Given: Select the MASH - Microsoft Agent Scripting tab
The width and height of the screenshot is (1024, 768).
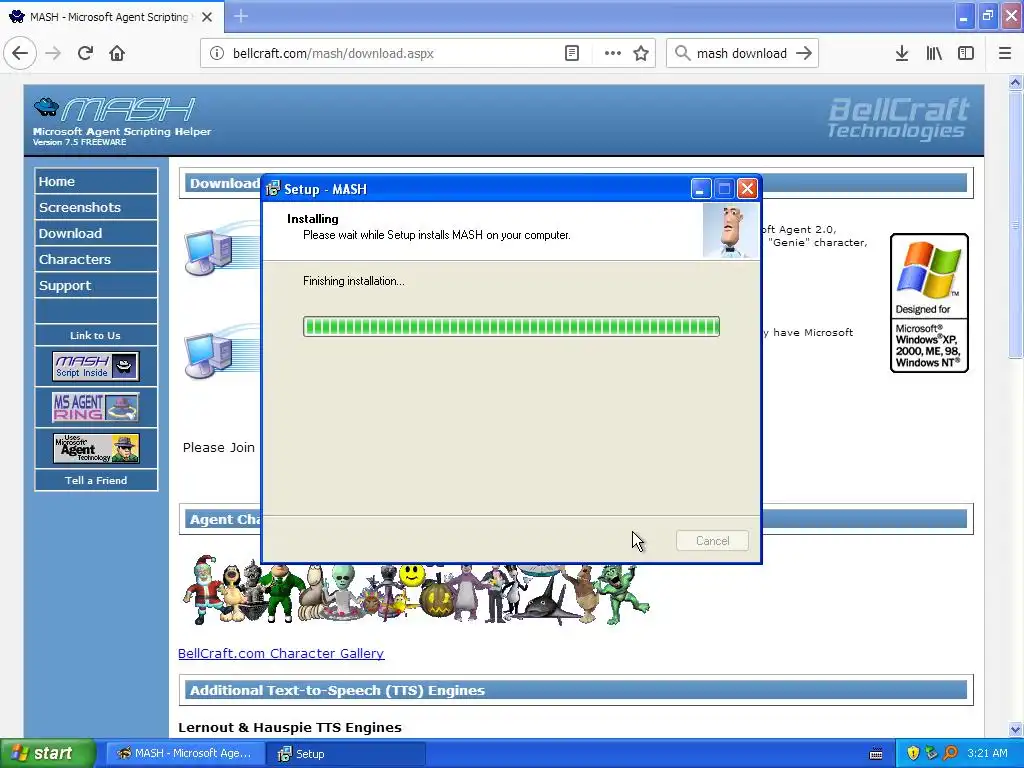Looking at the screenshot, I should pyautogui.click(x=112, y=17).
